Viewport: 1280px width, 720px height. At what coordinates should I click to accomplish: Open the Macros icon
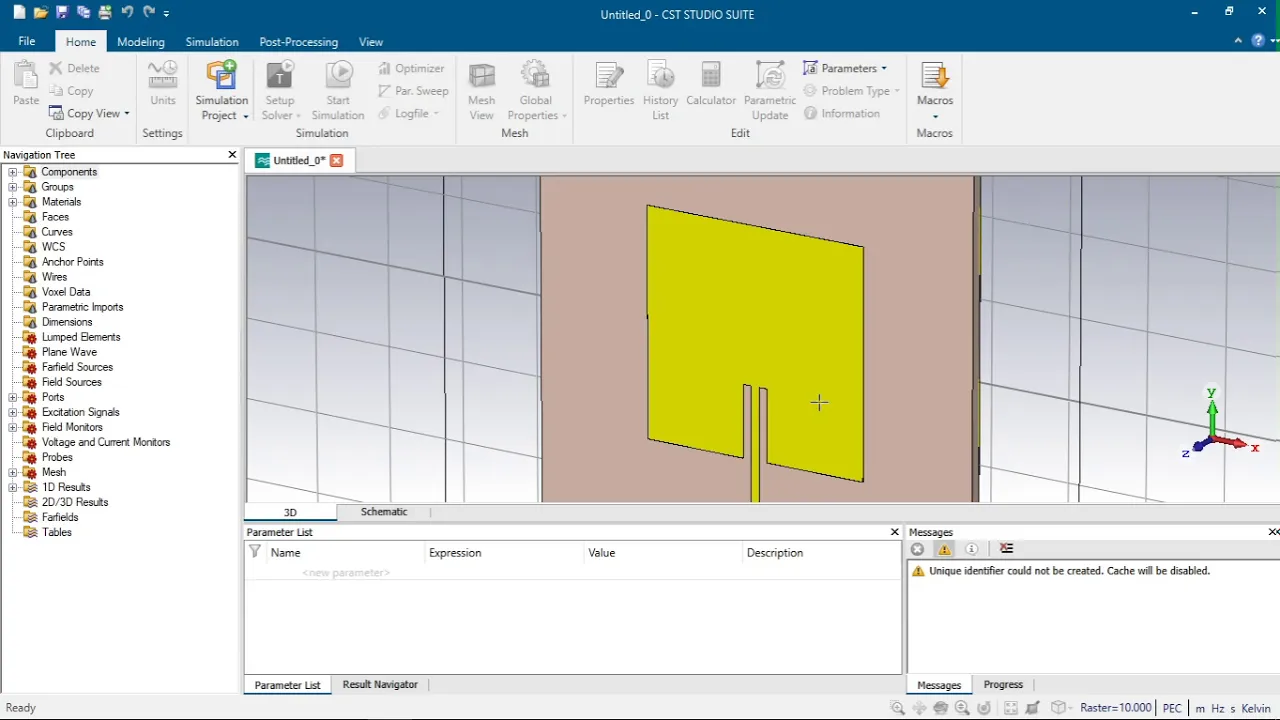pos(934,77)
